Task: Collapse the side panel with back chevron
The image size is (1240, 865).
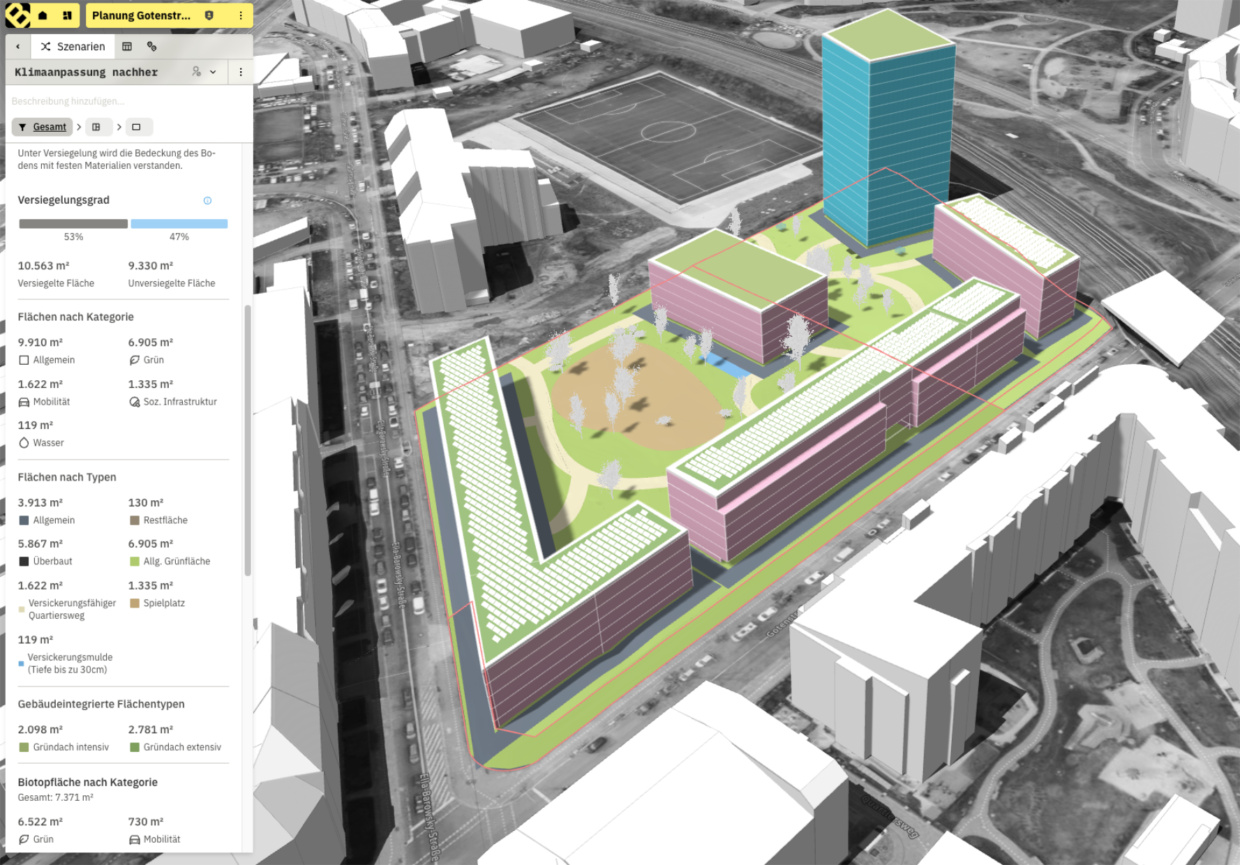Action: click(17, 46)
